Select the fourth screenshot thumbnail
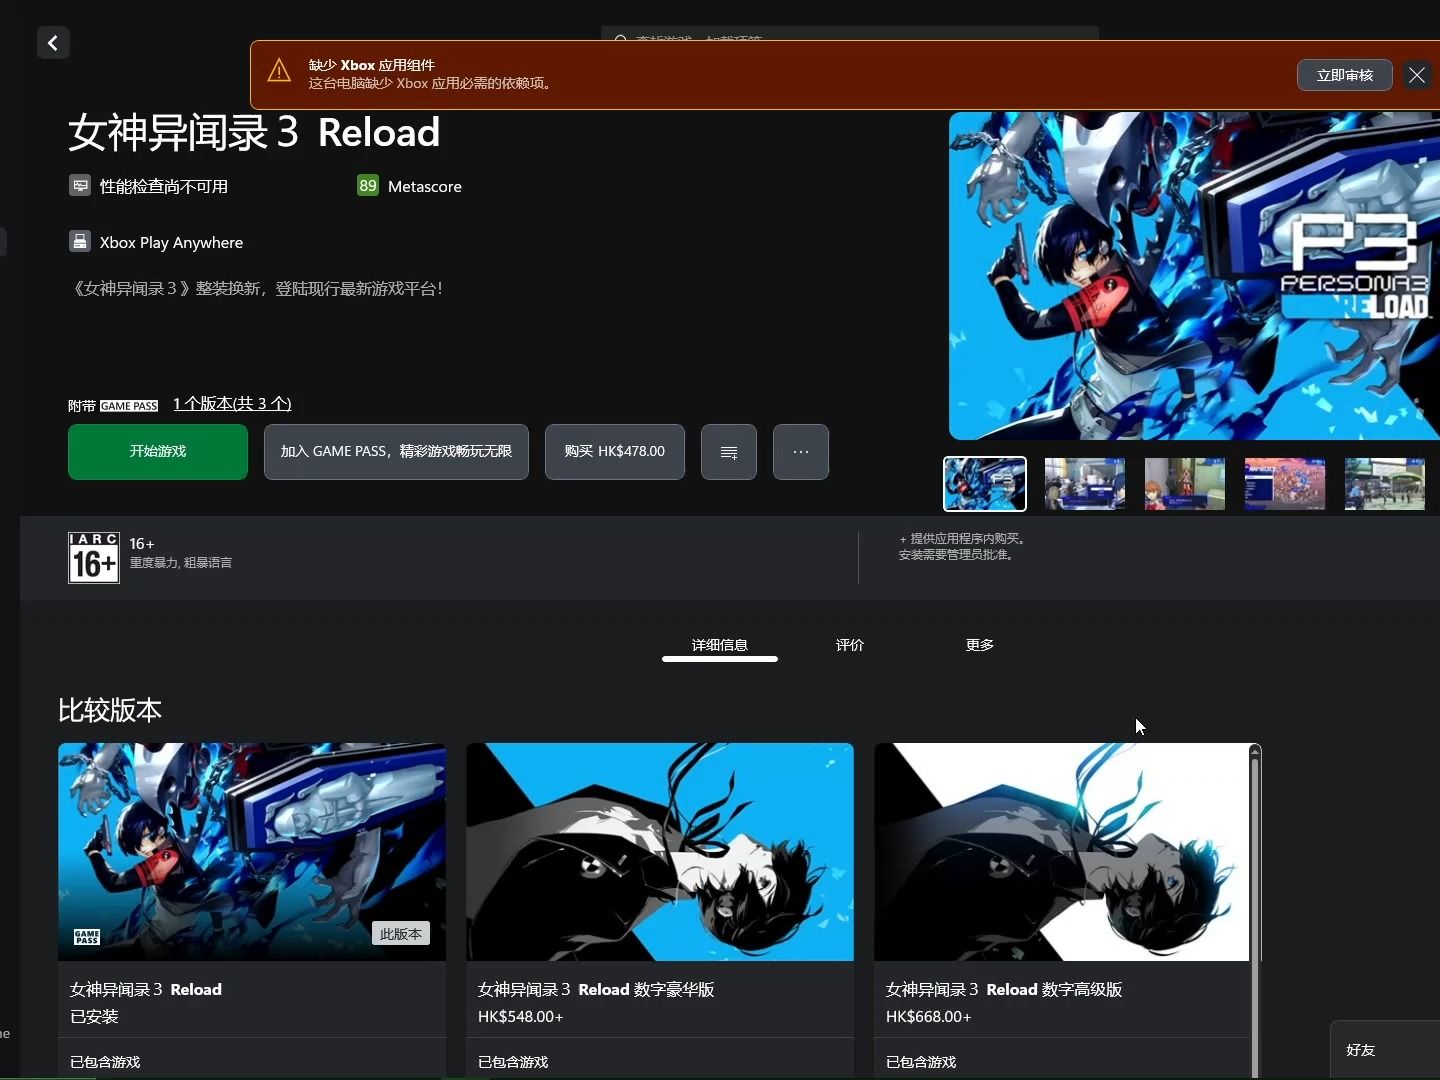 pyautogui.click(x=1285, y=484)
